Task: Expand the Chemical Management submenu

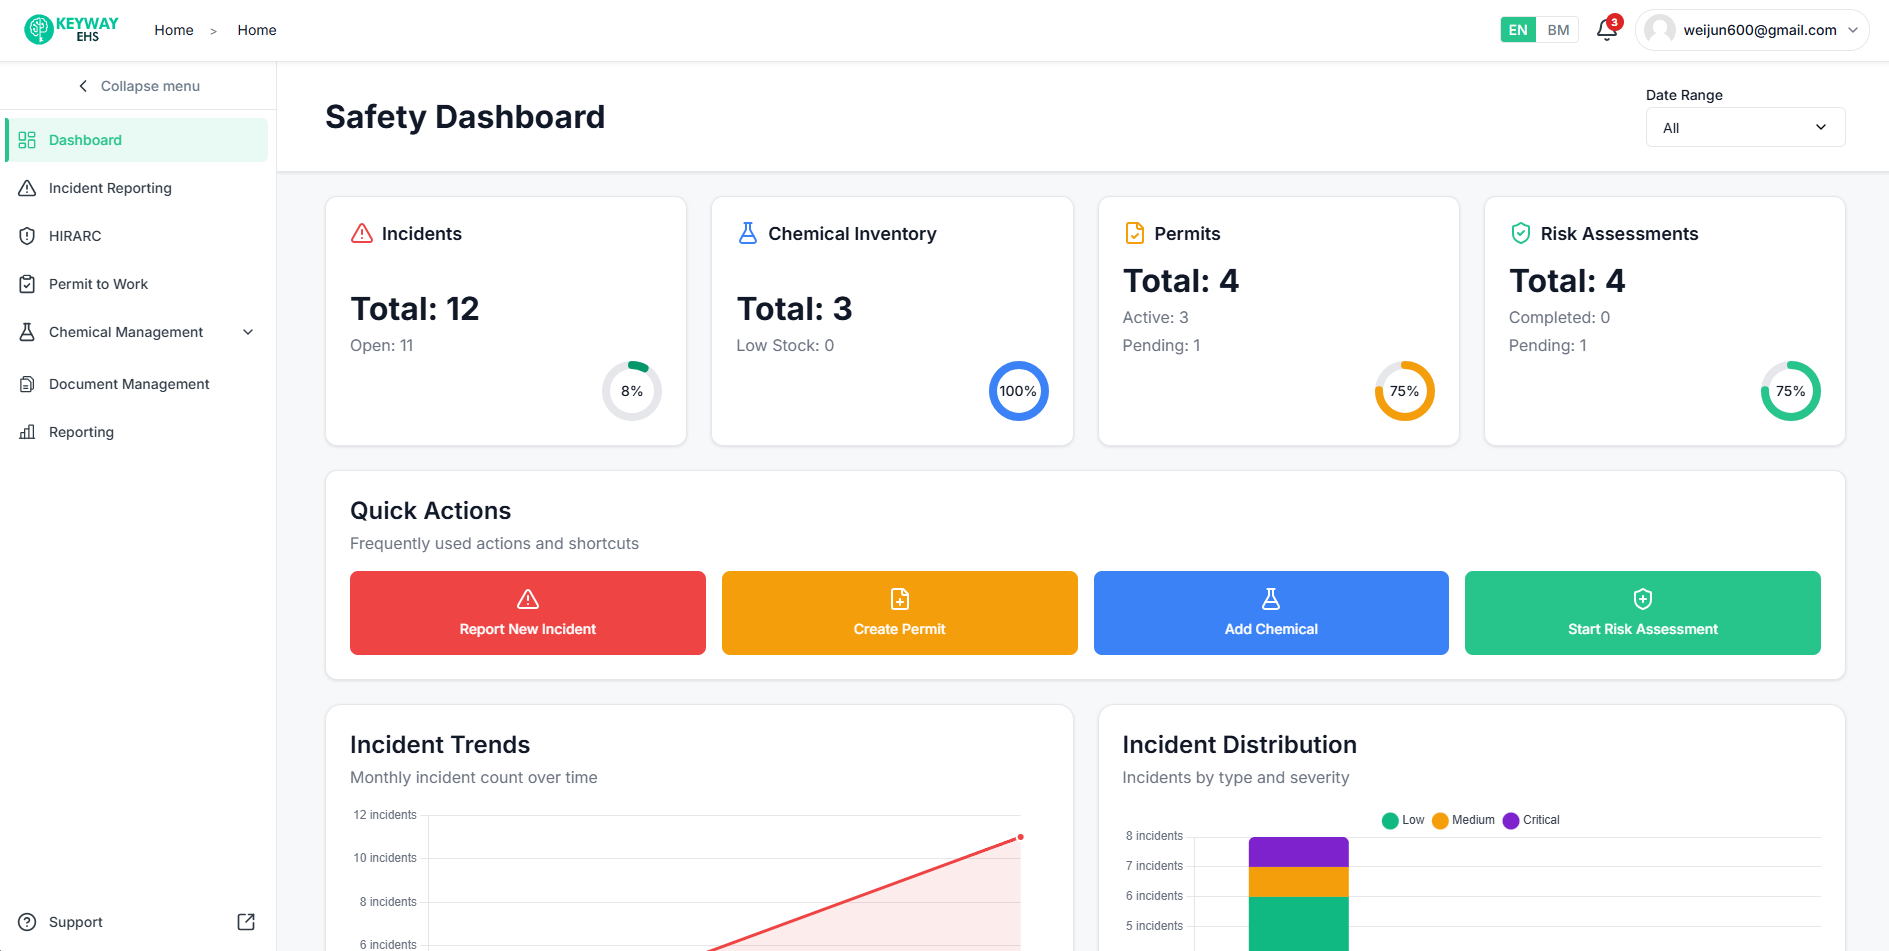Action: tap(248, 332)
